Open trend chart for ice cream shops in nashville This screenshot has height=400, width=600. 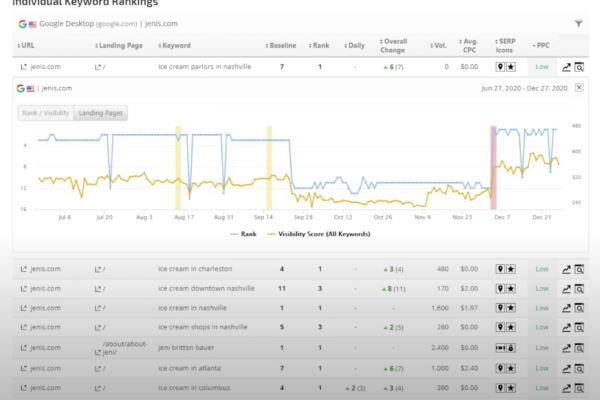point(566,328)
